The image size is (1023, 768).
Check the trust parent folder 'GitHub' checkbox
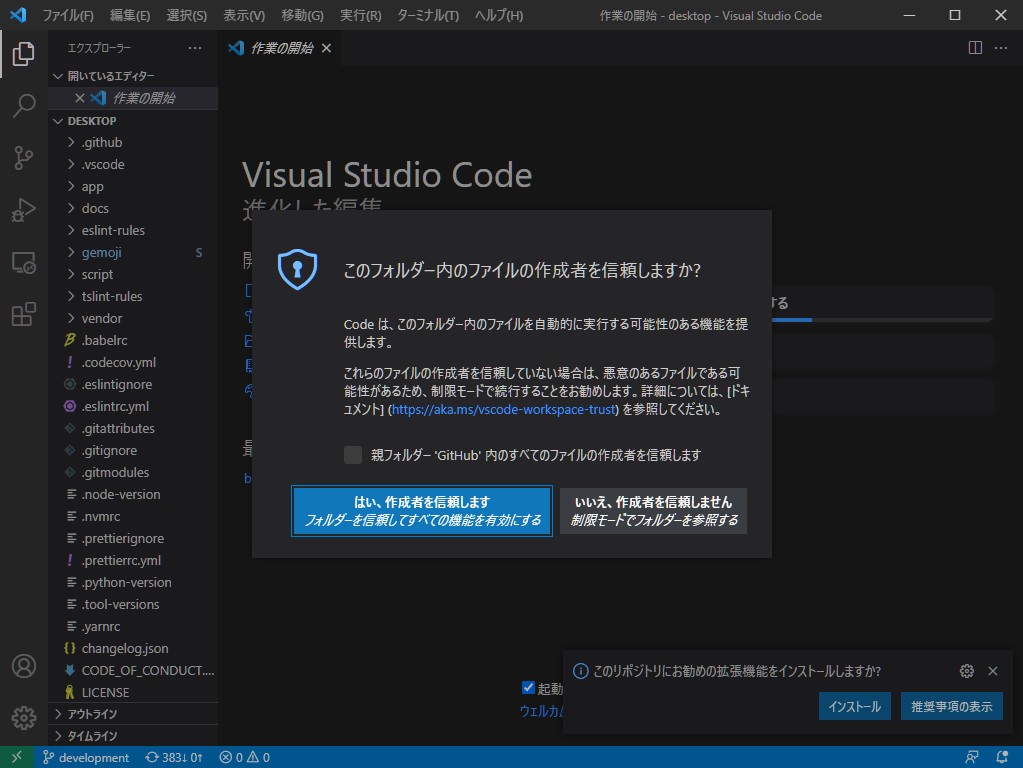click(x=352, y=454)
